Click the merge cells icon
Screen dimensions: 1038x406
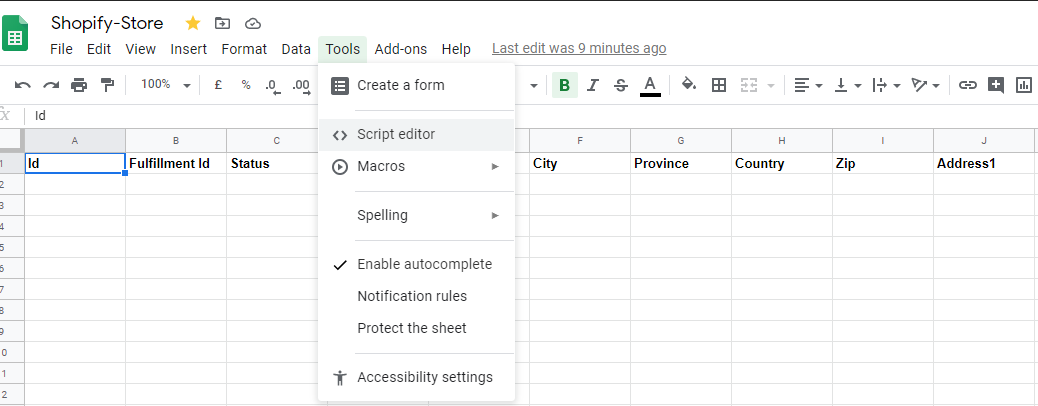[x=749, y=85]
